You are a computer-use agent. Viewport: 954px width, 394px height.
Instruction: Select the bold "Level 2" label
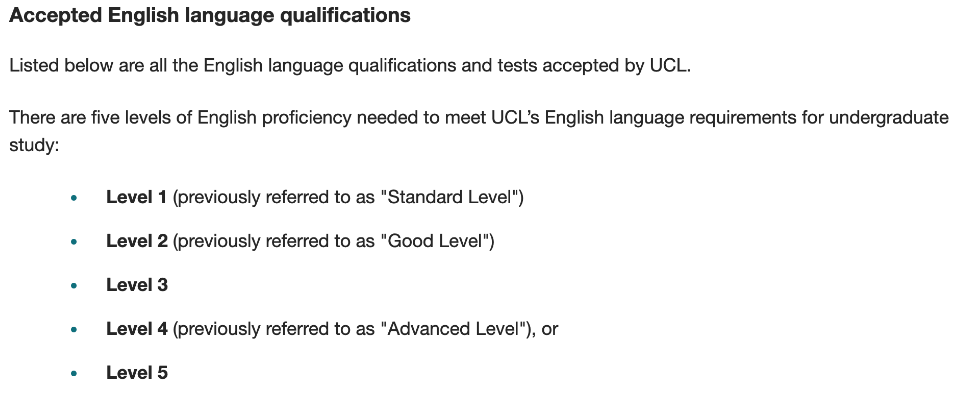point(137,241)
